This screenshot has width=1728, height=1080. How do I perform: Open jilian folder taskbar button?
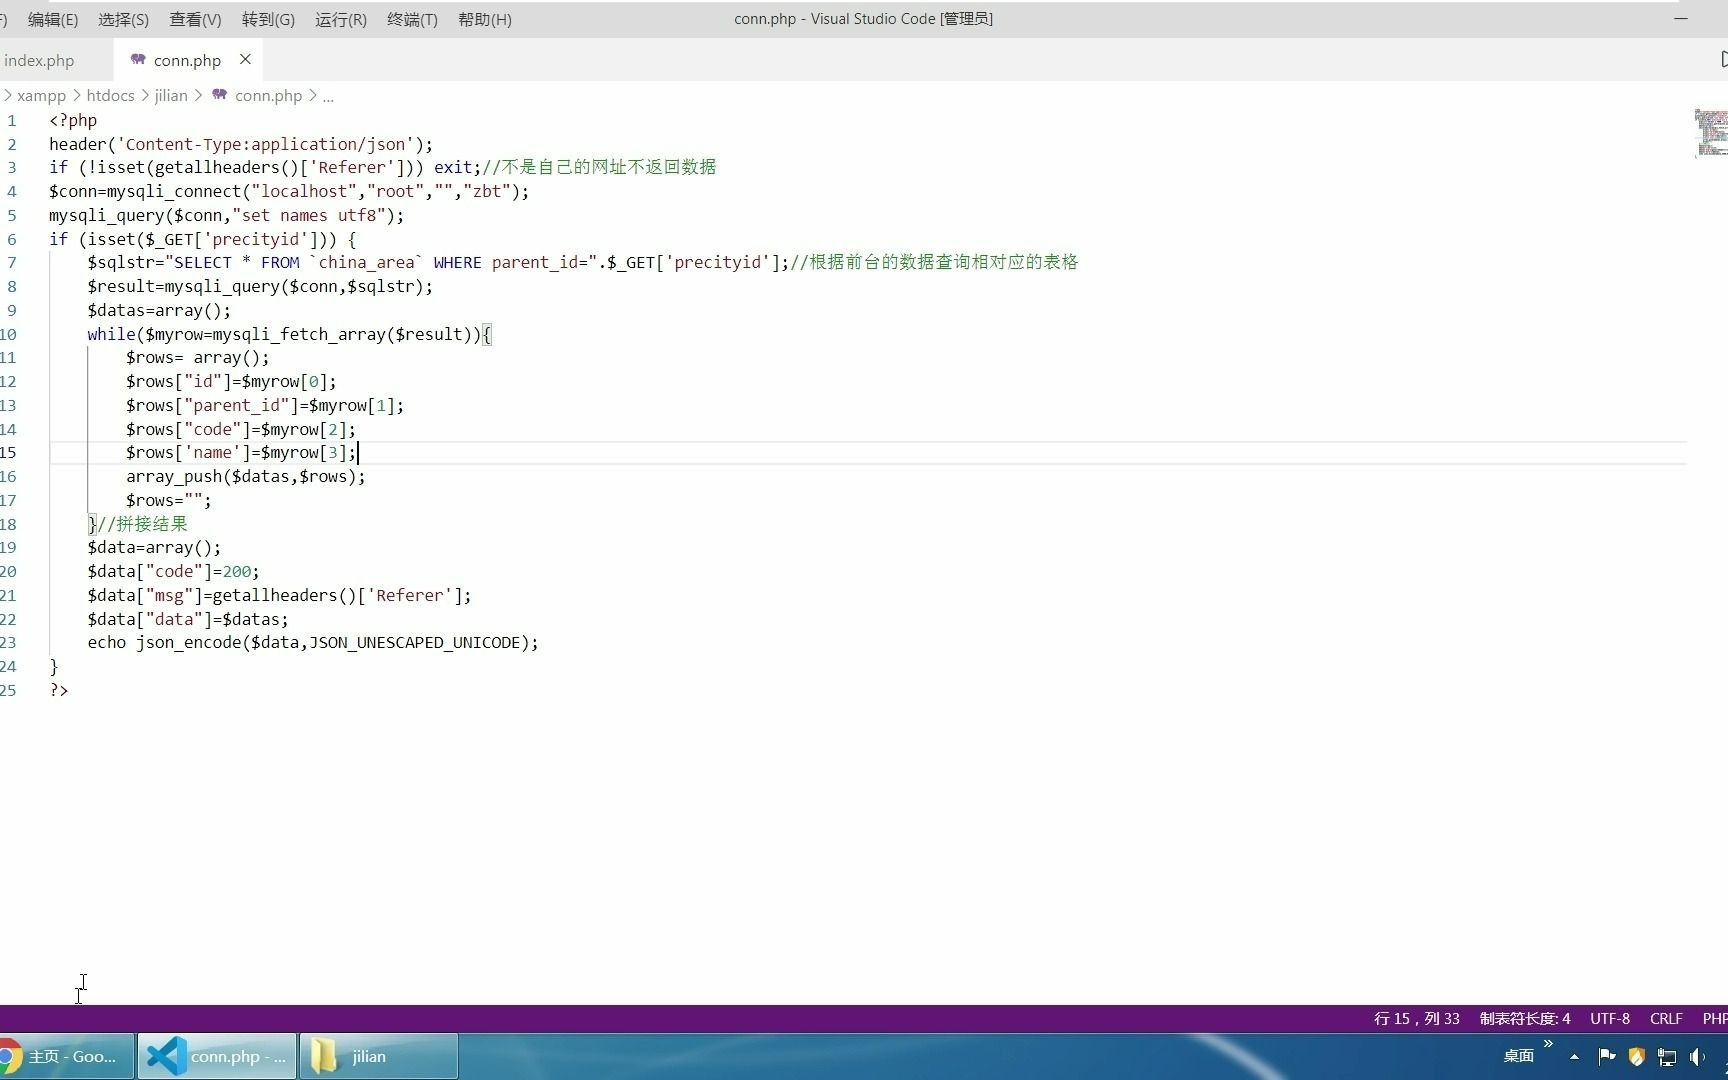[x=379, y=1057]
